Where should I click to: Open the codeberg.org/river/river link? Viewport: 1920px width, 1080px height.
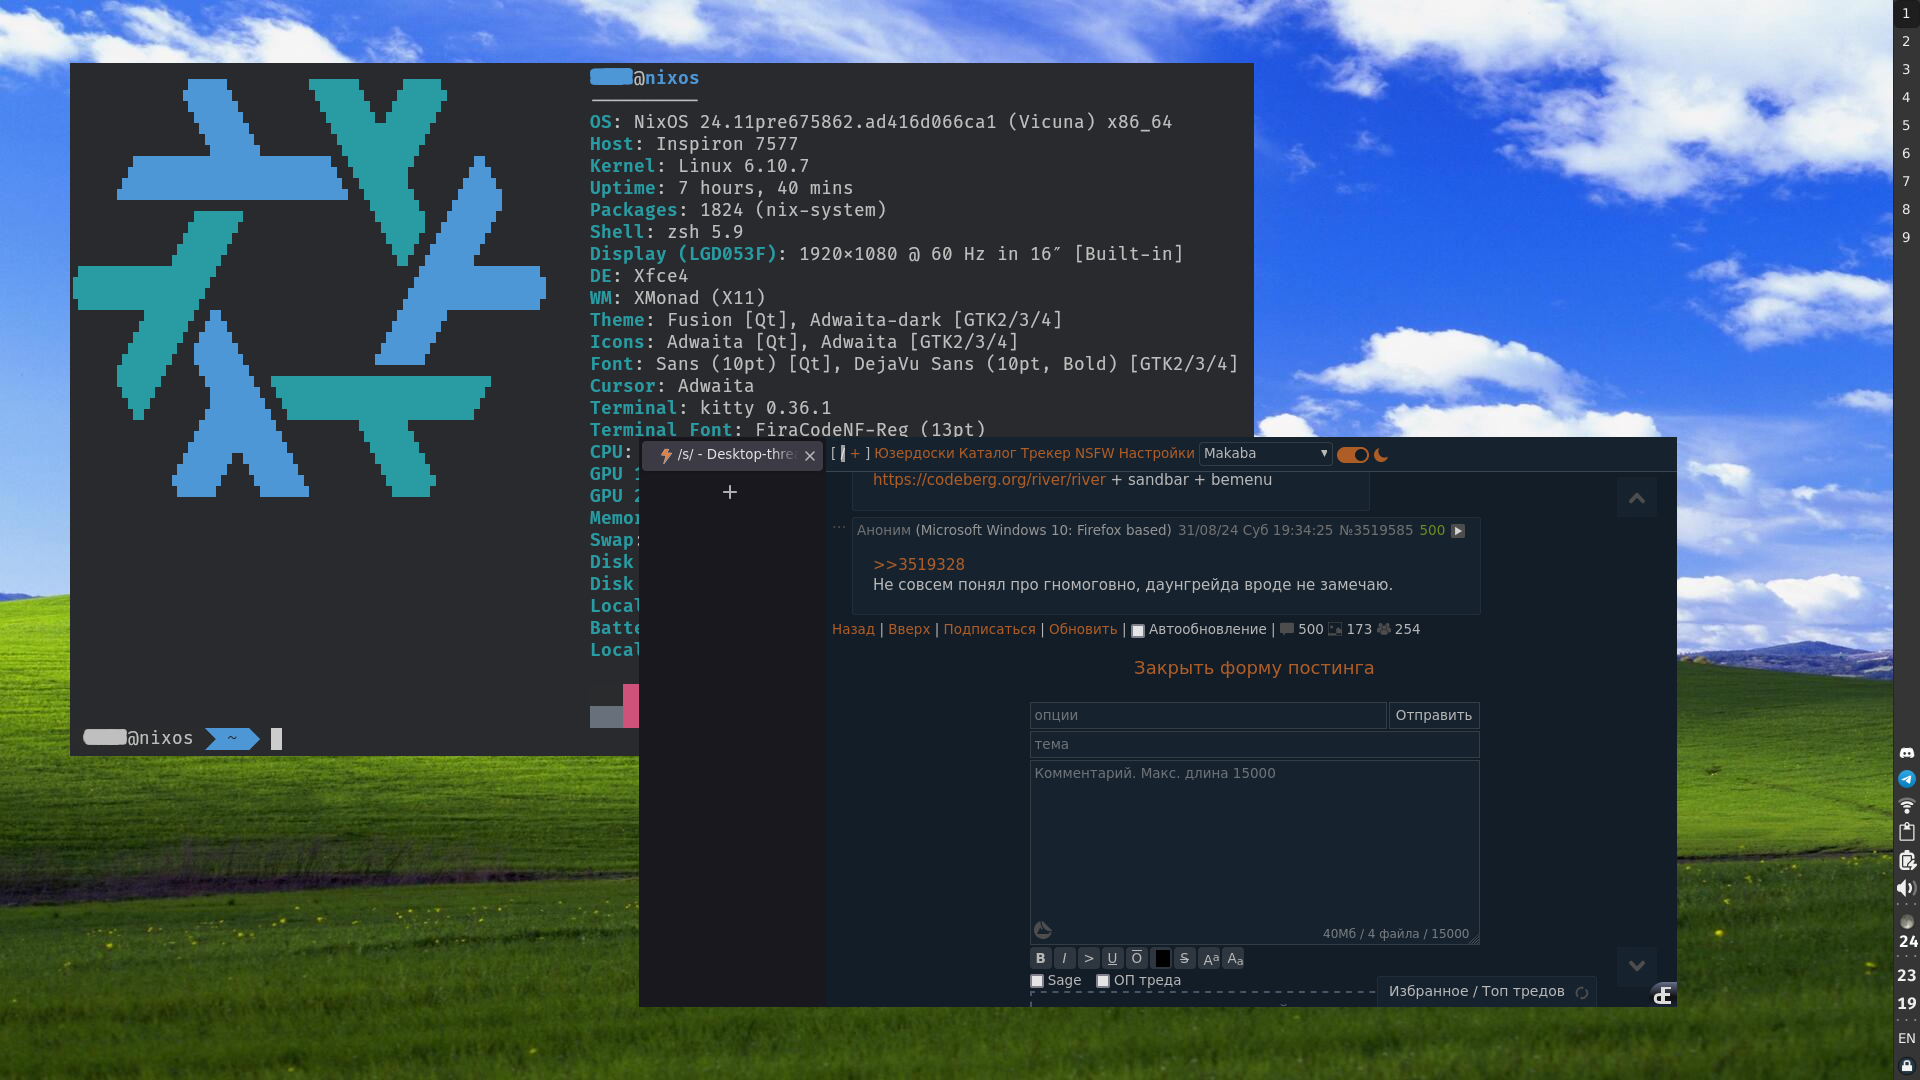tap(989, 480)
